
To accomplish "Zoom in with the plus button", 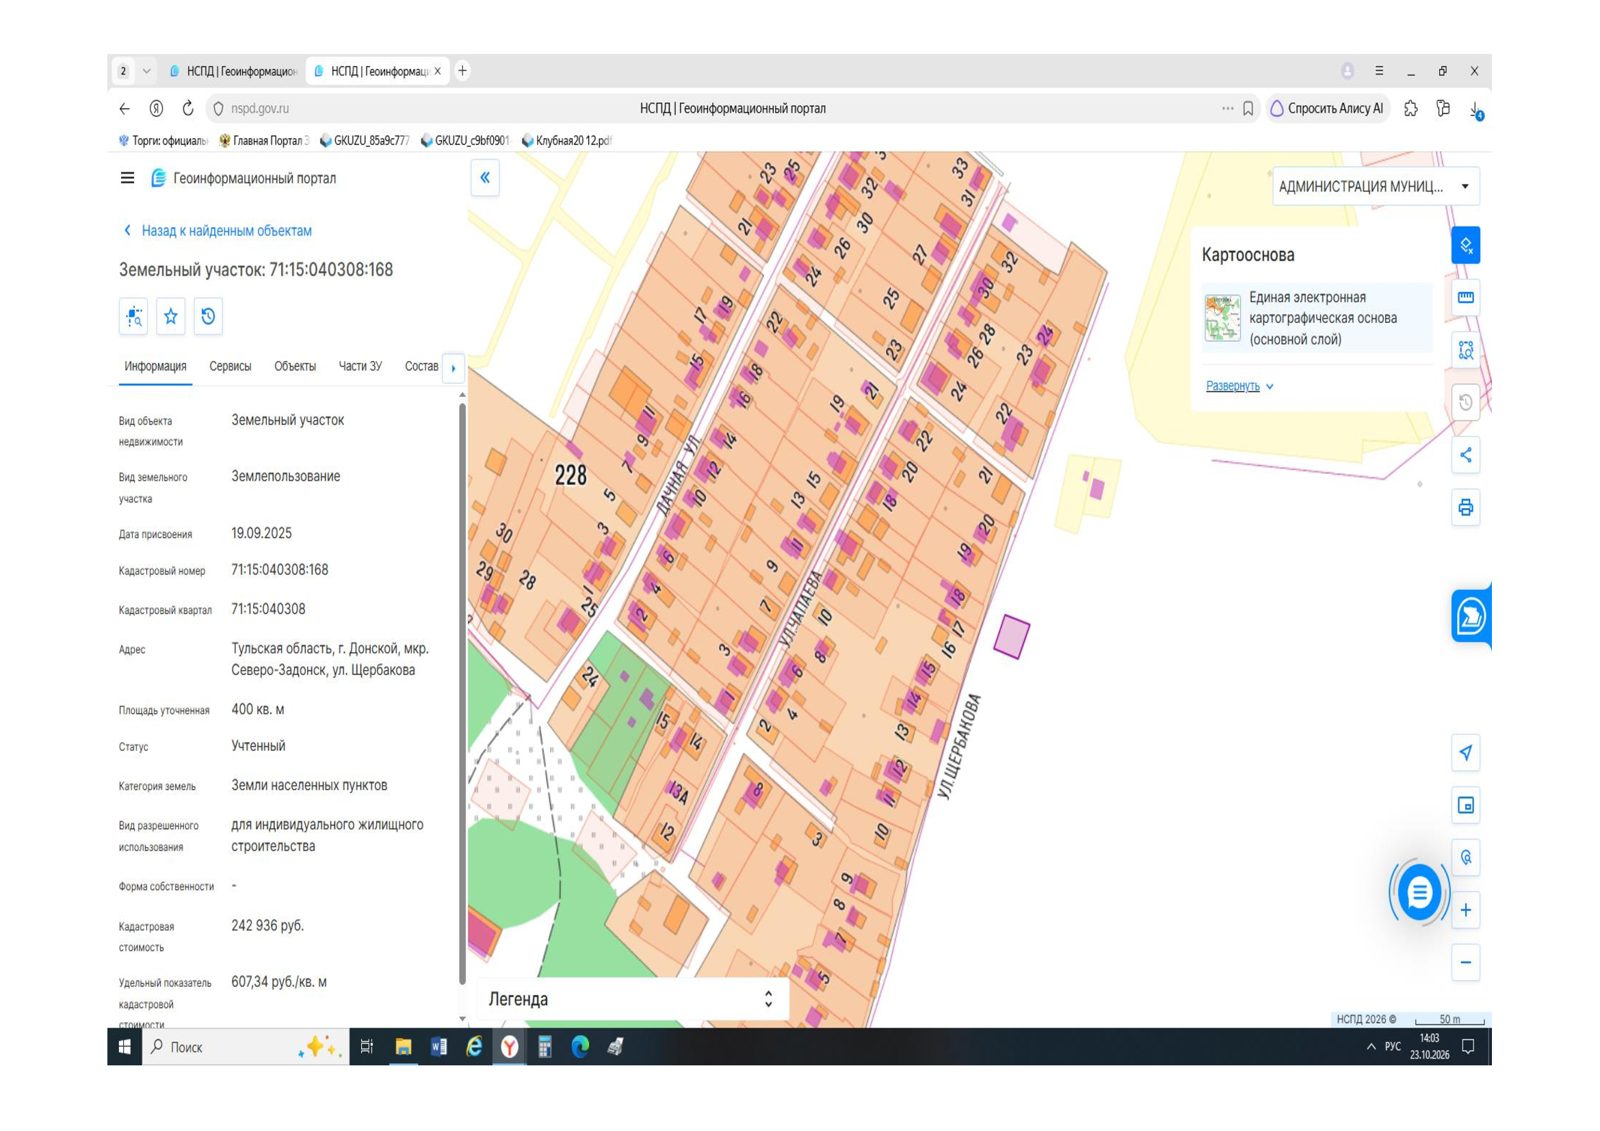I will 1466,910.
